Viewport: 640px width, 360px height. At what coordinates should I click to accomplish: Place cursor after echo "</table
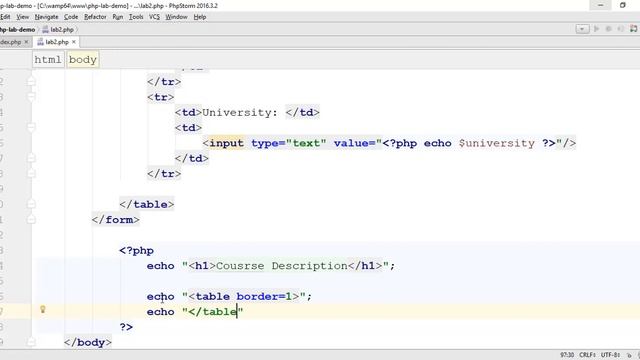click(x=237, y=312)
